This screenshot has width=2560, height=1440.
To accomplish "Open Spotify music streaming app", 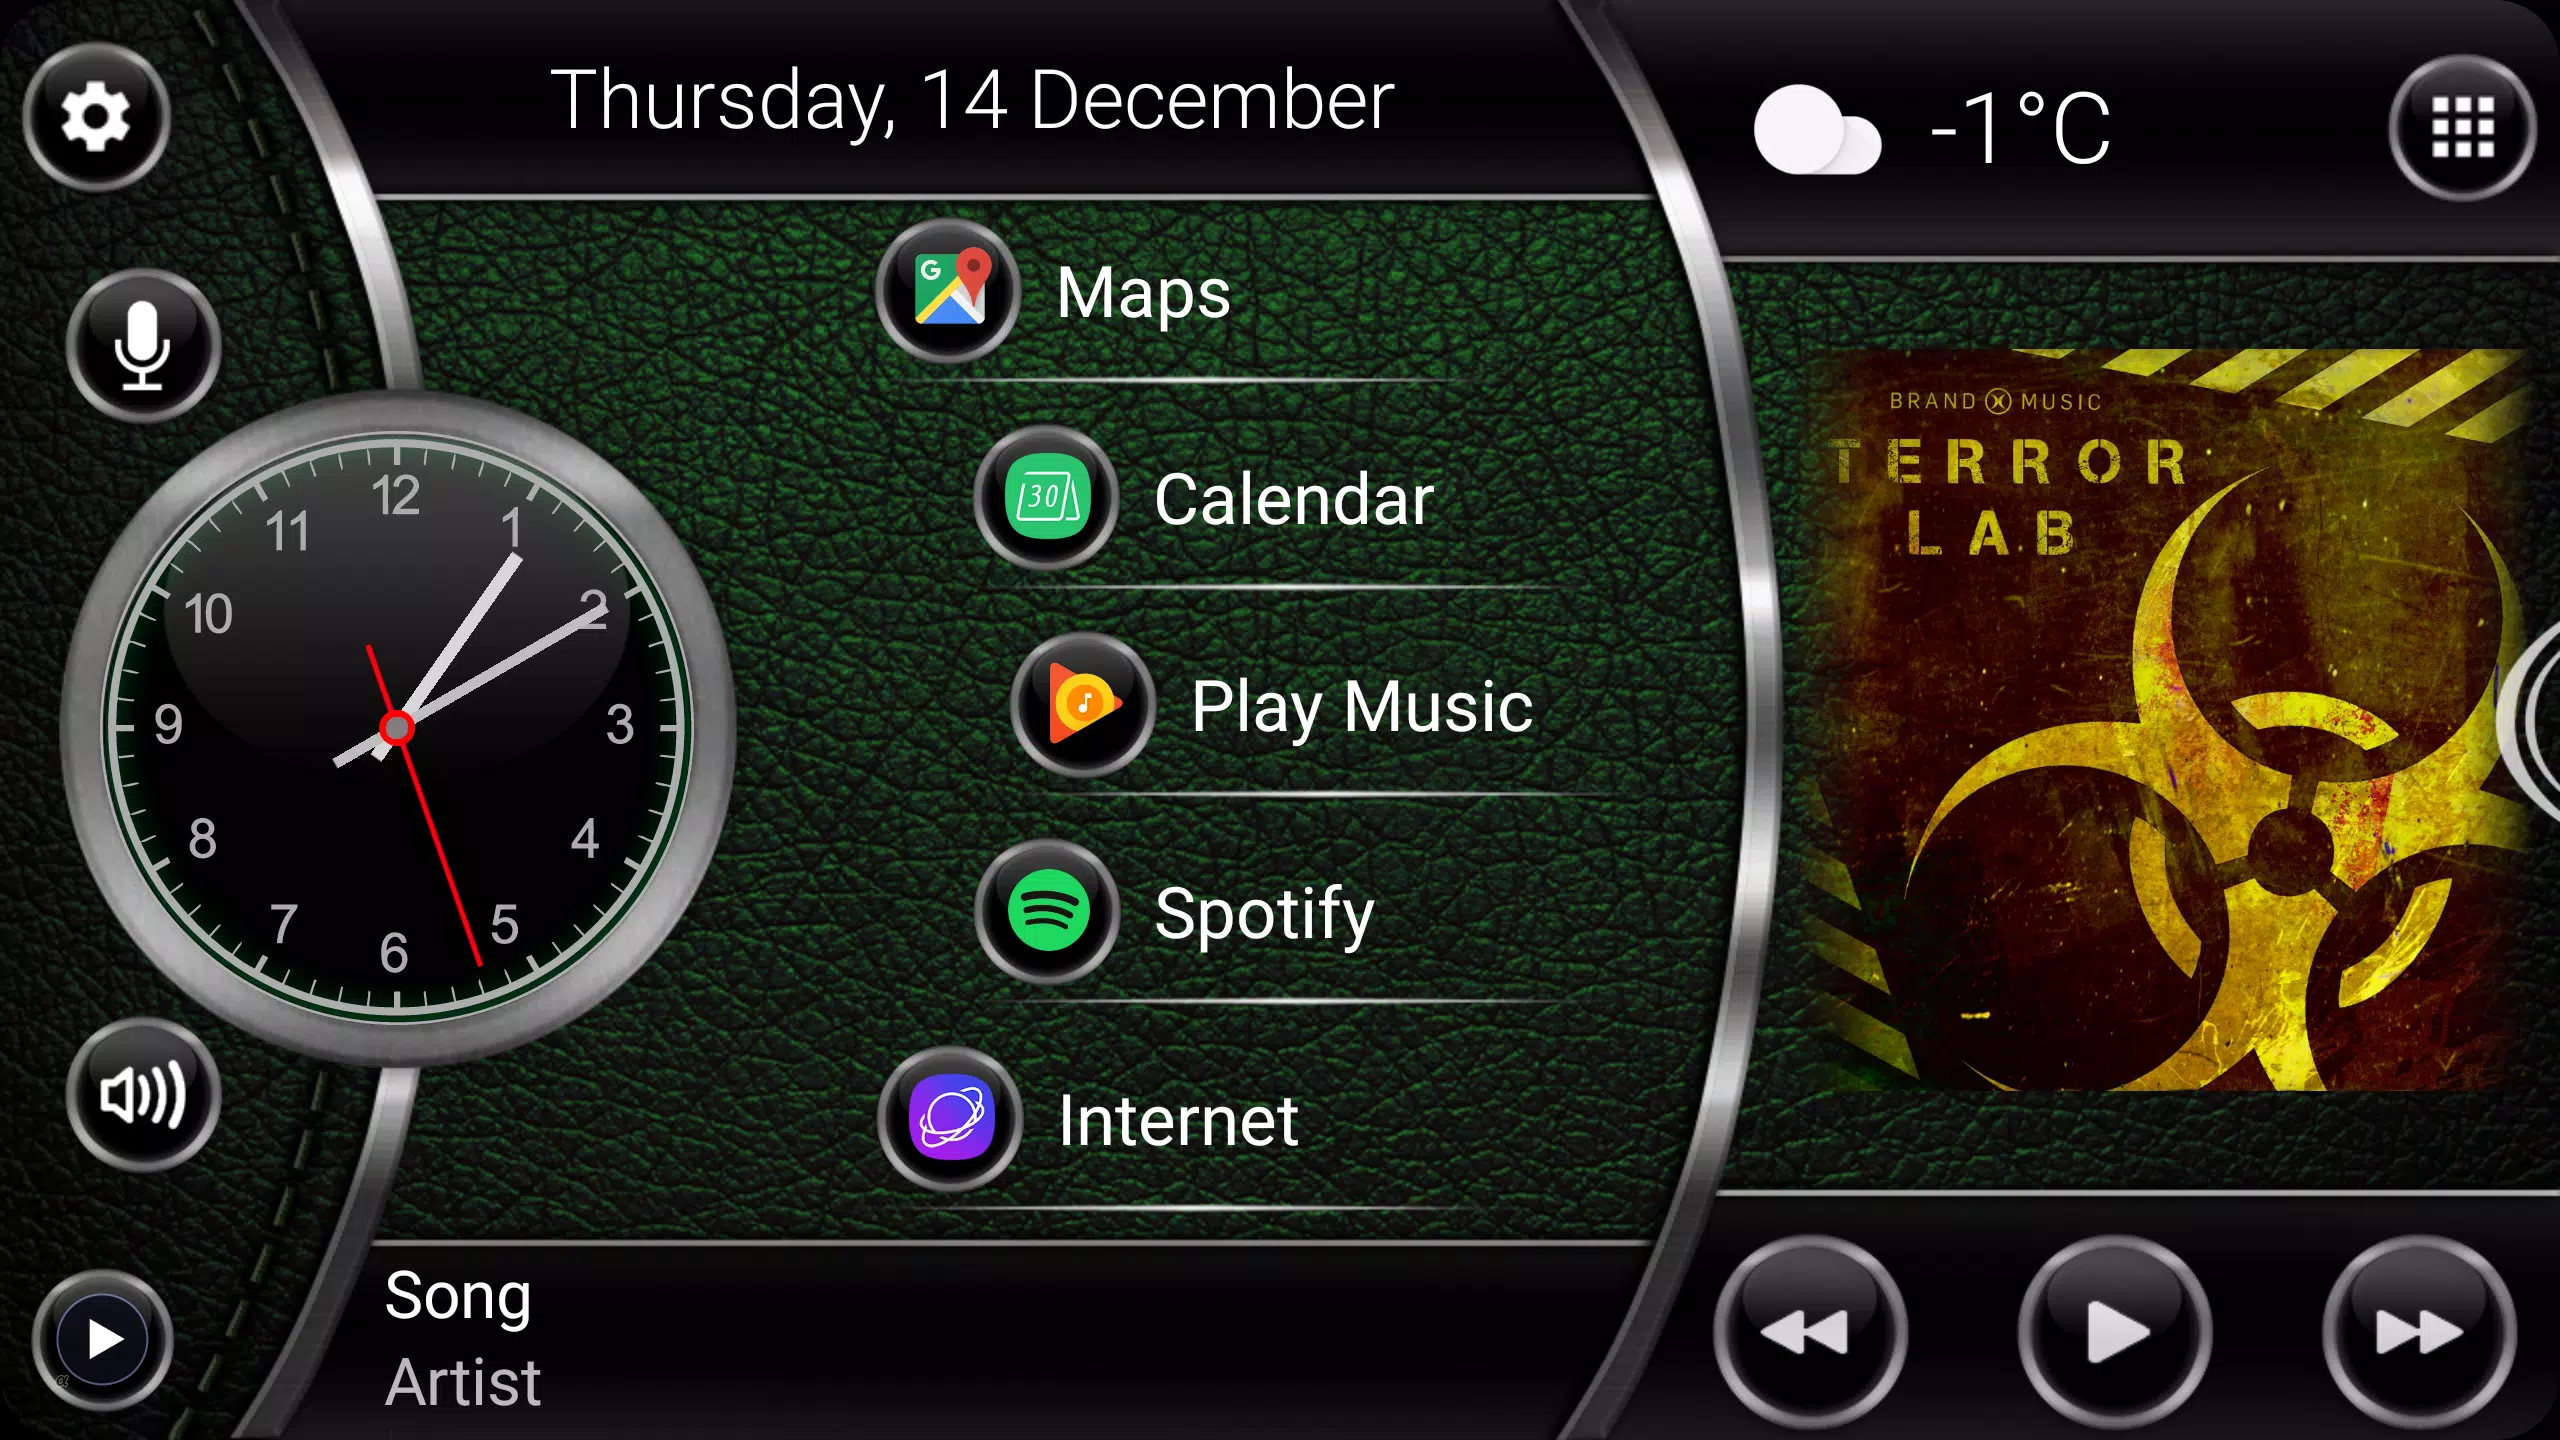I will click(x=1051, y=914).
